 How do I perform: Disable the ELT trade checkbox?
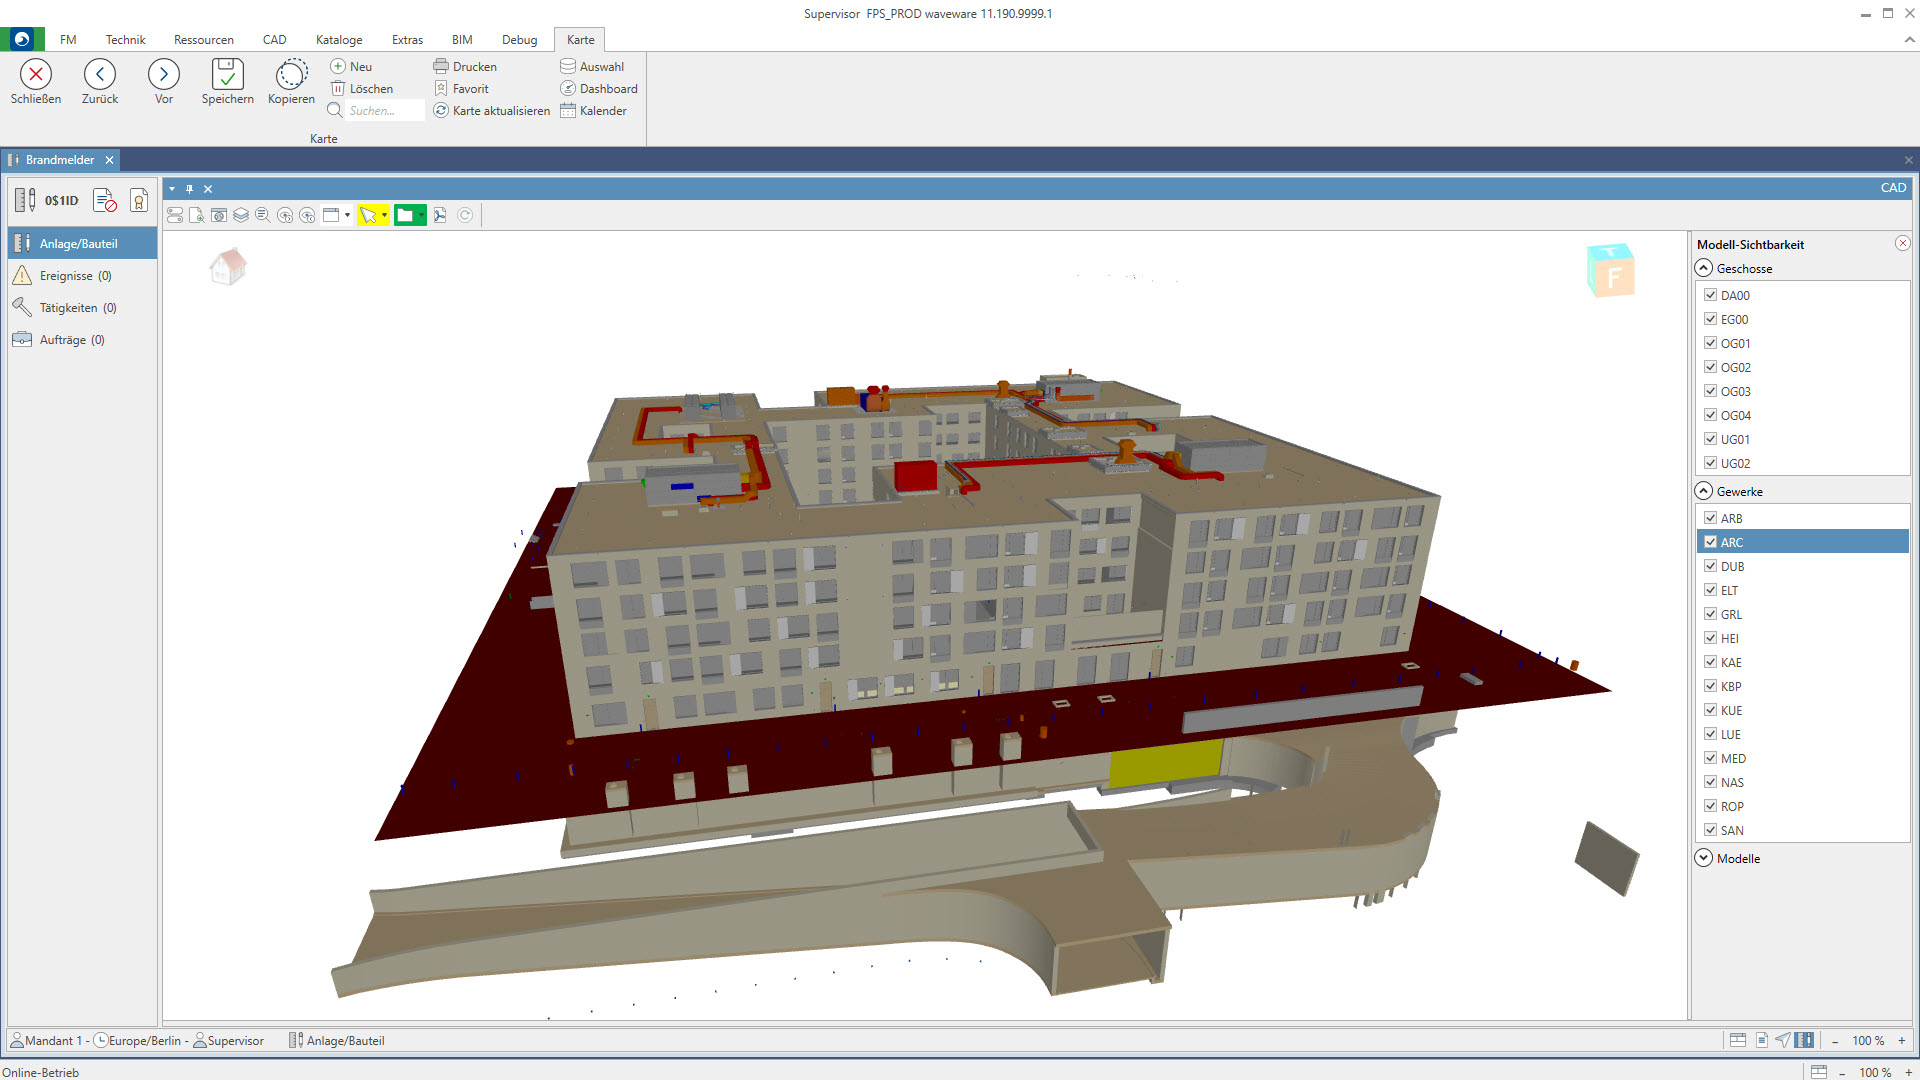pos(1710,590)
